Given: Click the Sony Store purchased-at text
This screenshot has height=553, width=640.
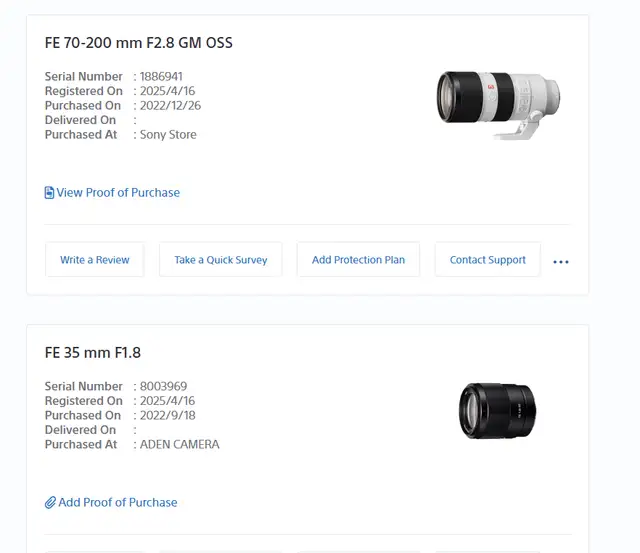Looking at the screenshot, I should click(x=168, y=135).
